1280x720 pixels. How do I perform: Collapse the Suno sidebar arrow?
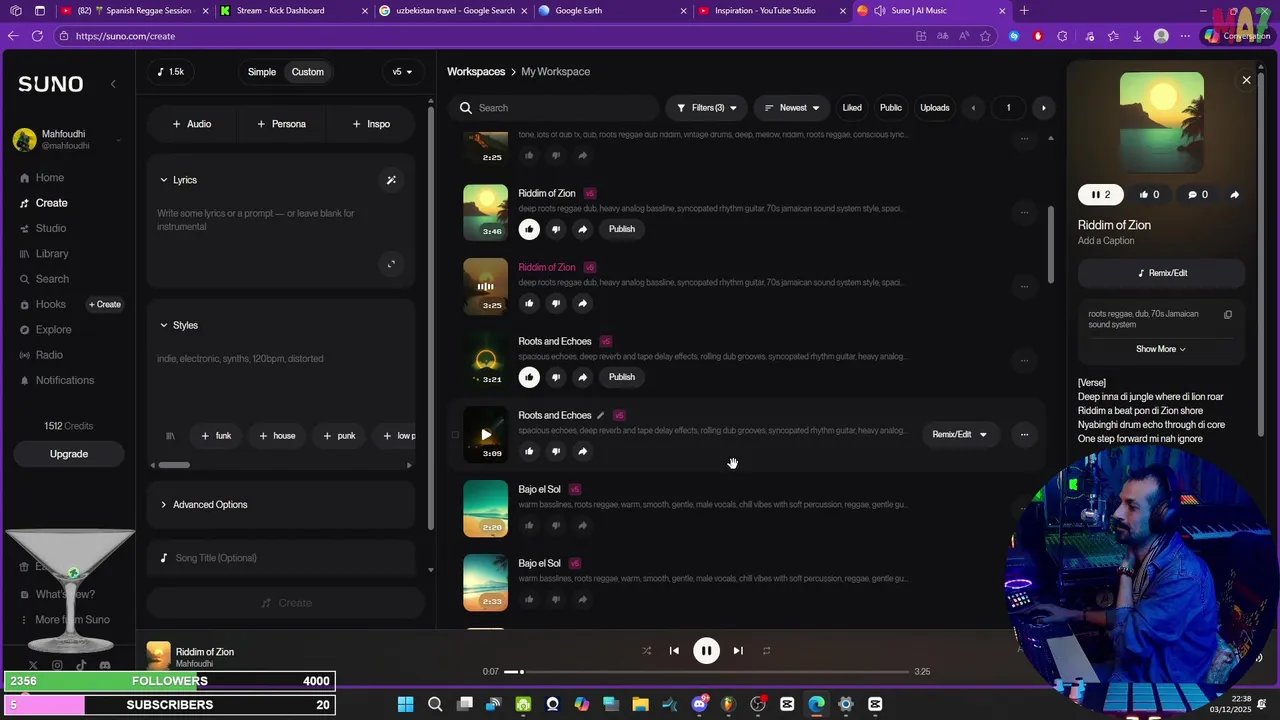click(x=113, y=84)
